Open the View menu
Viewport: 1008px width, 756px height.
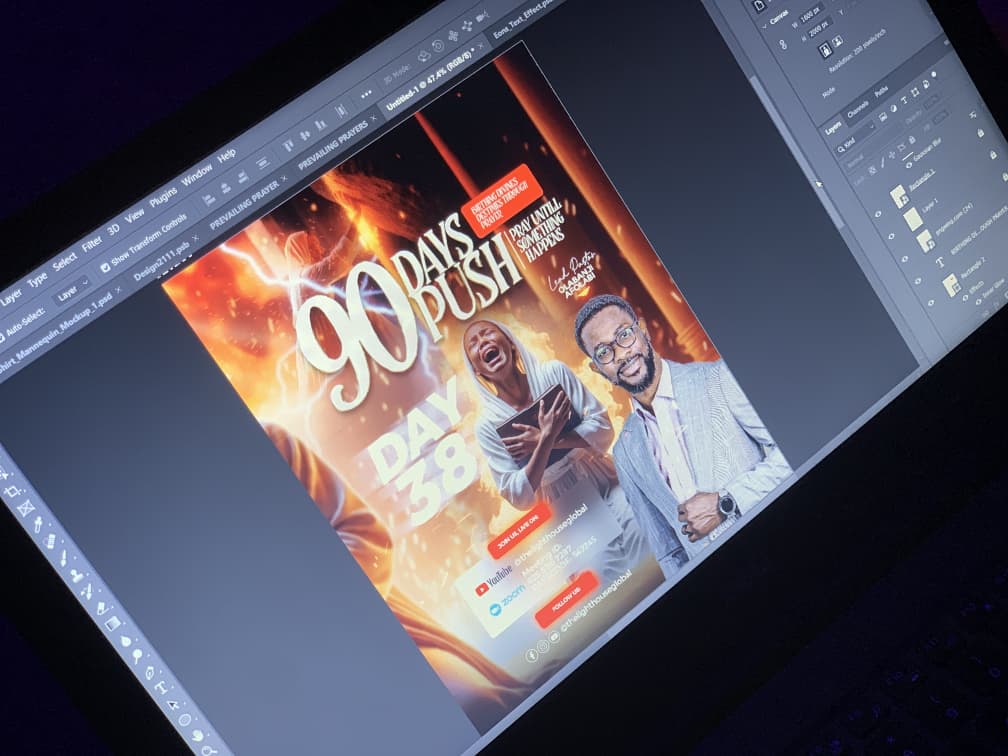click(x=134, y=215)
